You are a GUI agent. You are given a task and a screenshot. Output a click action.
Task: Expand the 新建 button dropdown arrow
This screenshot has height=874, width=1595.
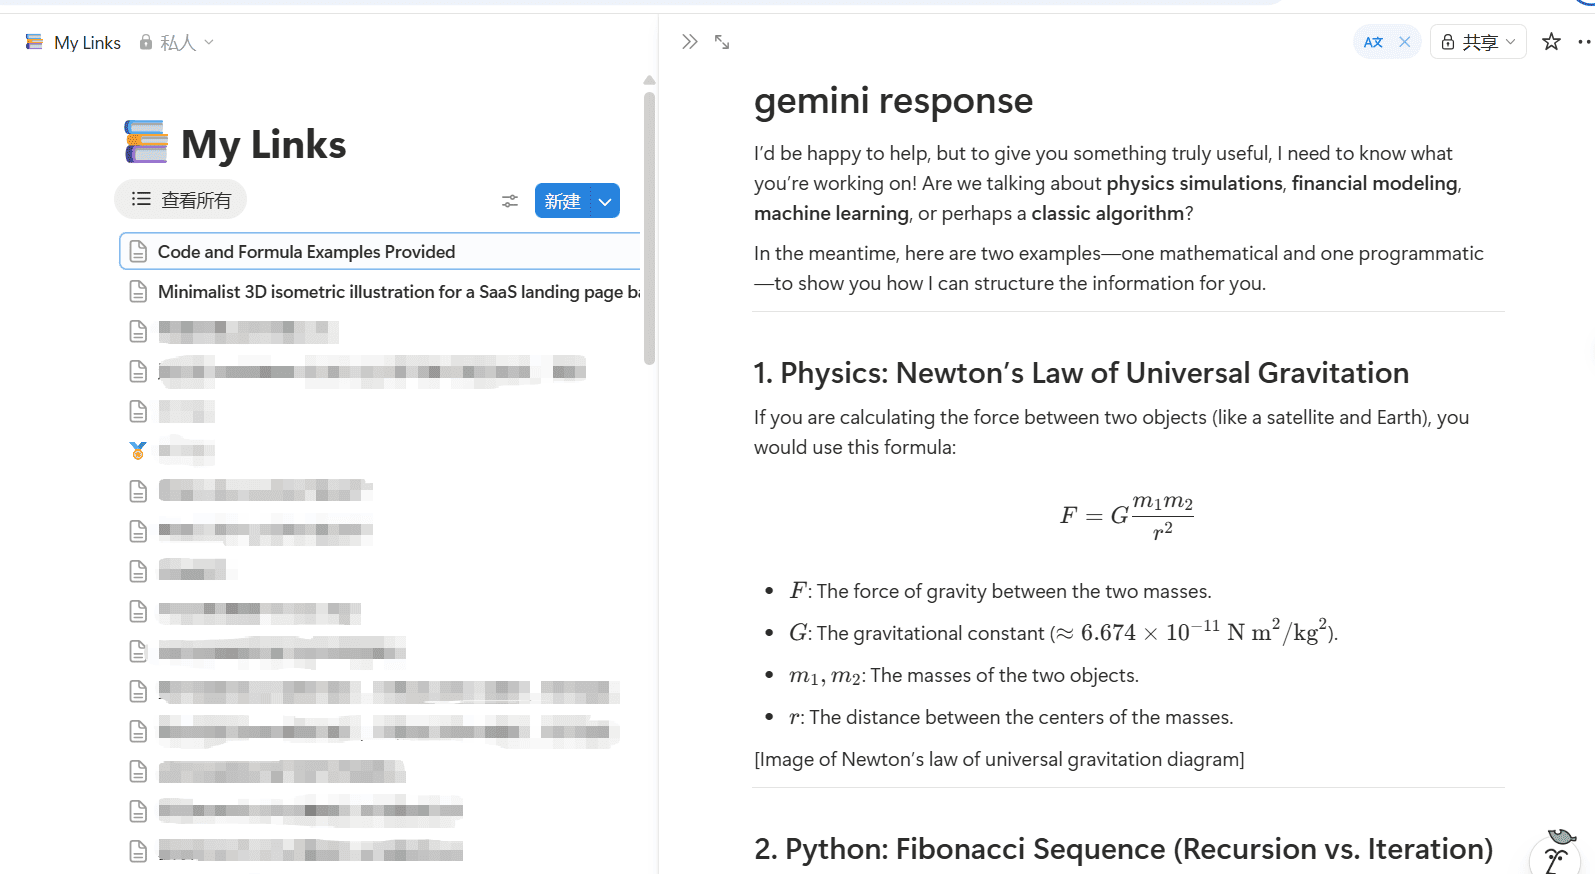(x=605, y=201)
